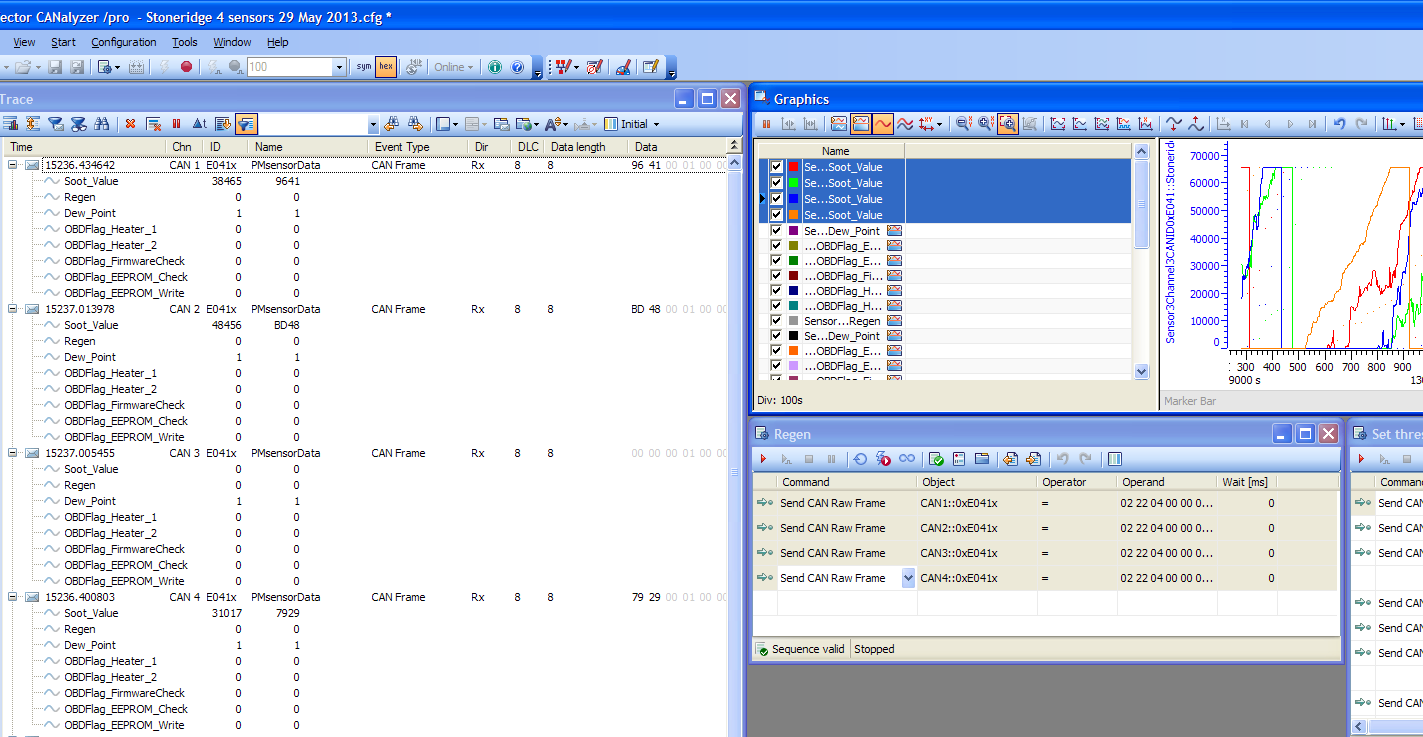
Task: Open command dropdown in CAN4 Regen row
Action: click(908, 578)
